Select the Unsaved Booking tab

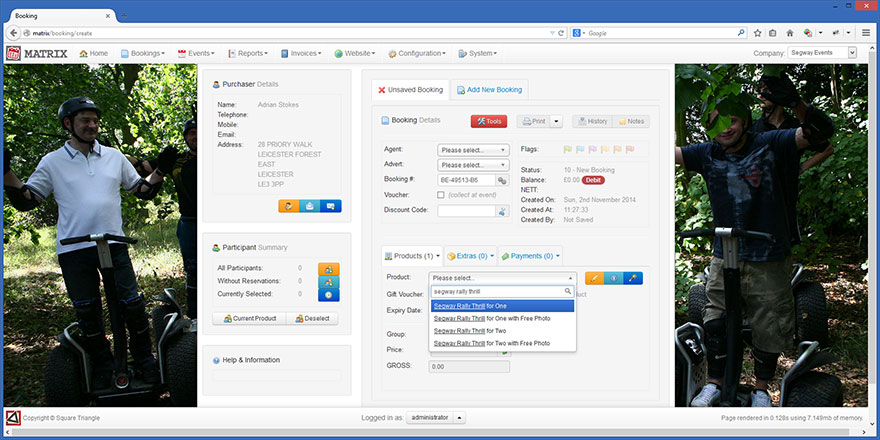pyautogui.click(x=410, y=90)
